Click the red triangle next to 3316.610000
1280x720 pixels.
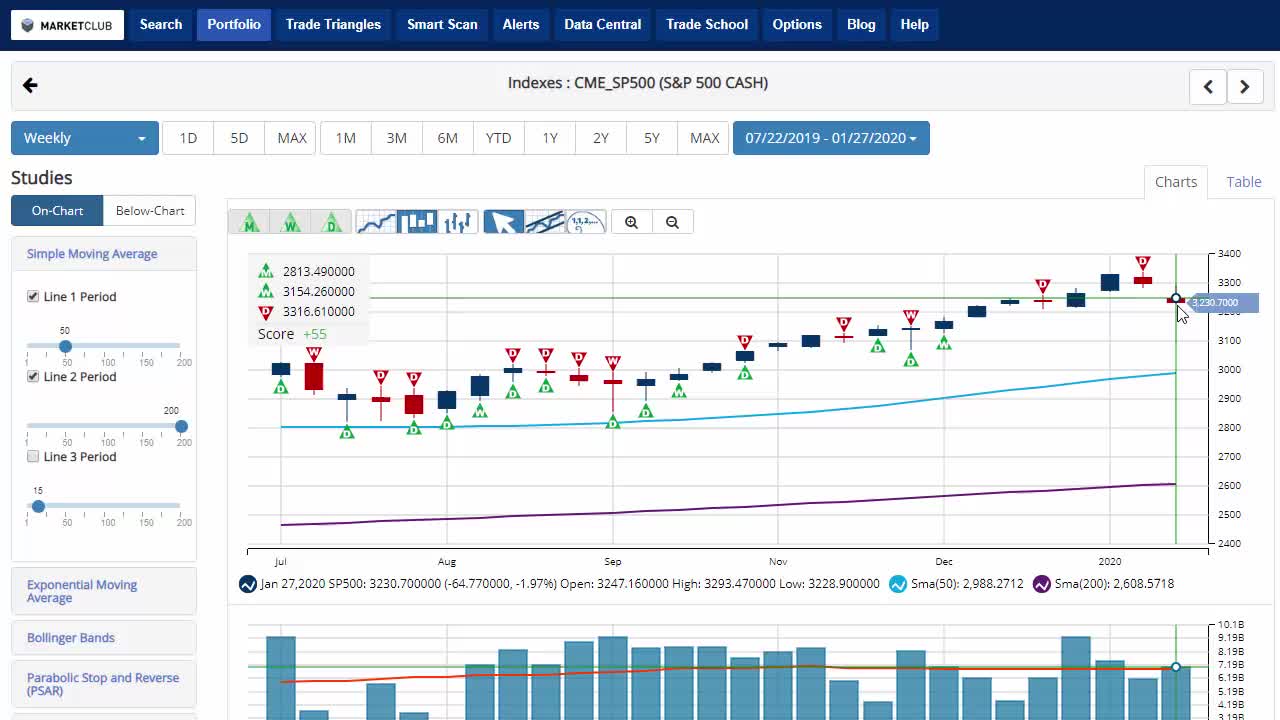266,312
